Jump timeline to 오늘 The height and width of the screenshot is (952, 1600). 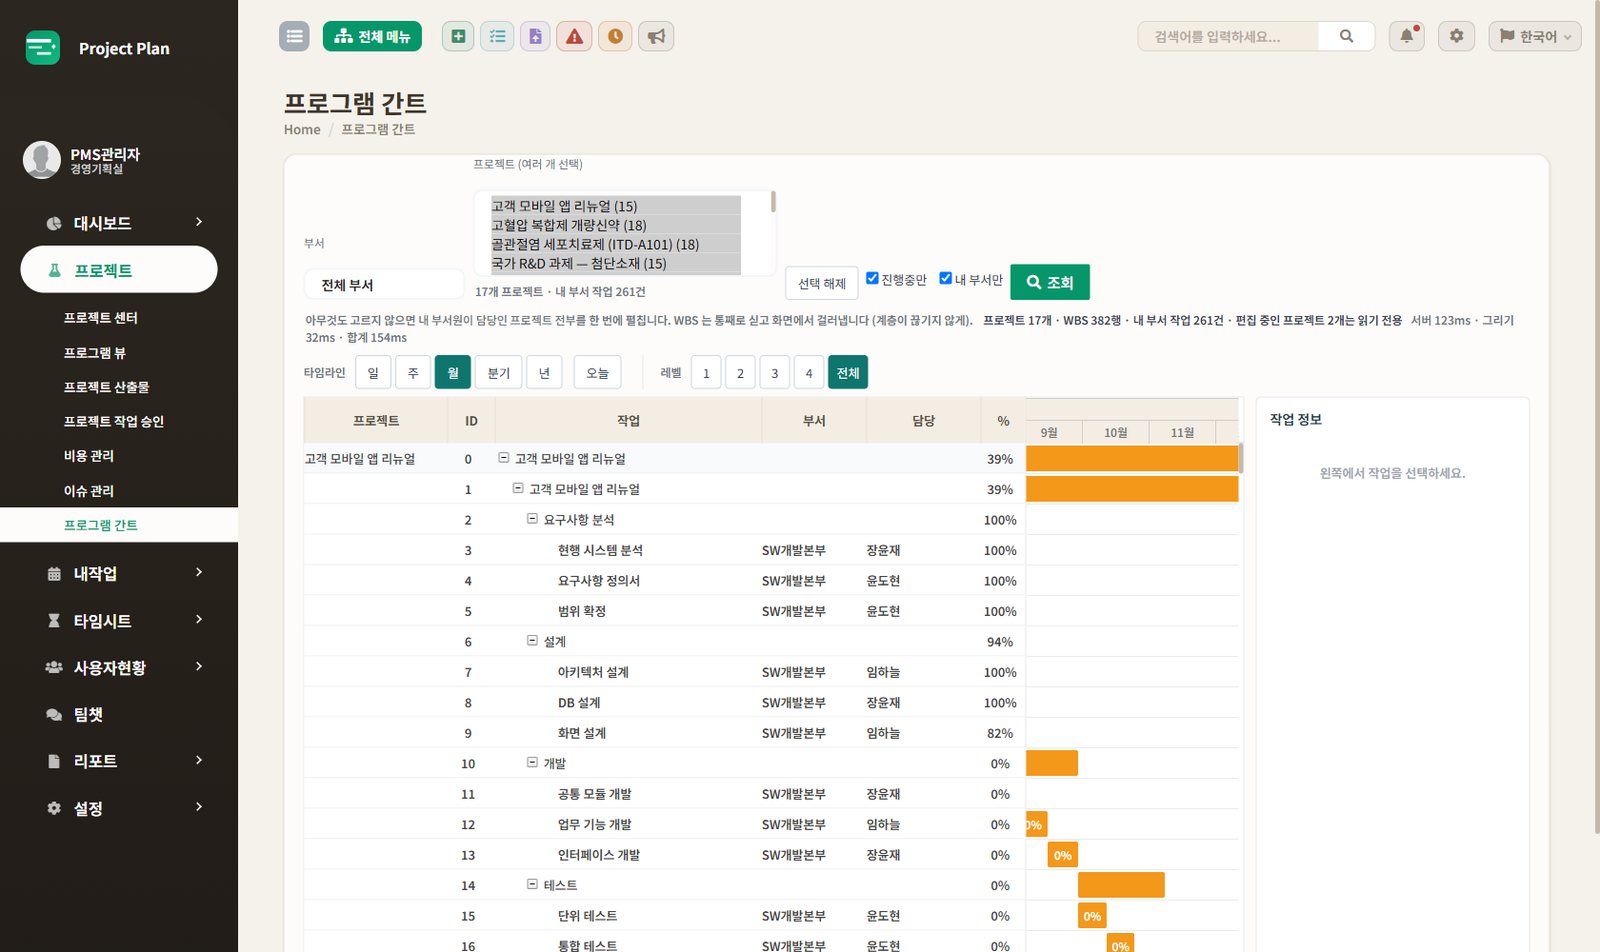[x=597, y=372]
